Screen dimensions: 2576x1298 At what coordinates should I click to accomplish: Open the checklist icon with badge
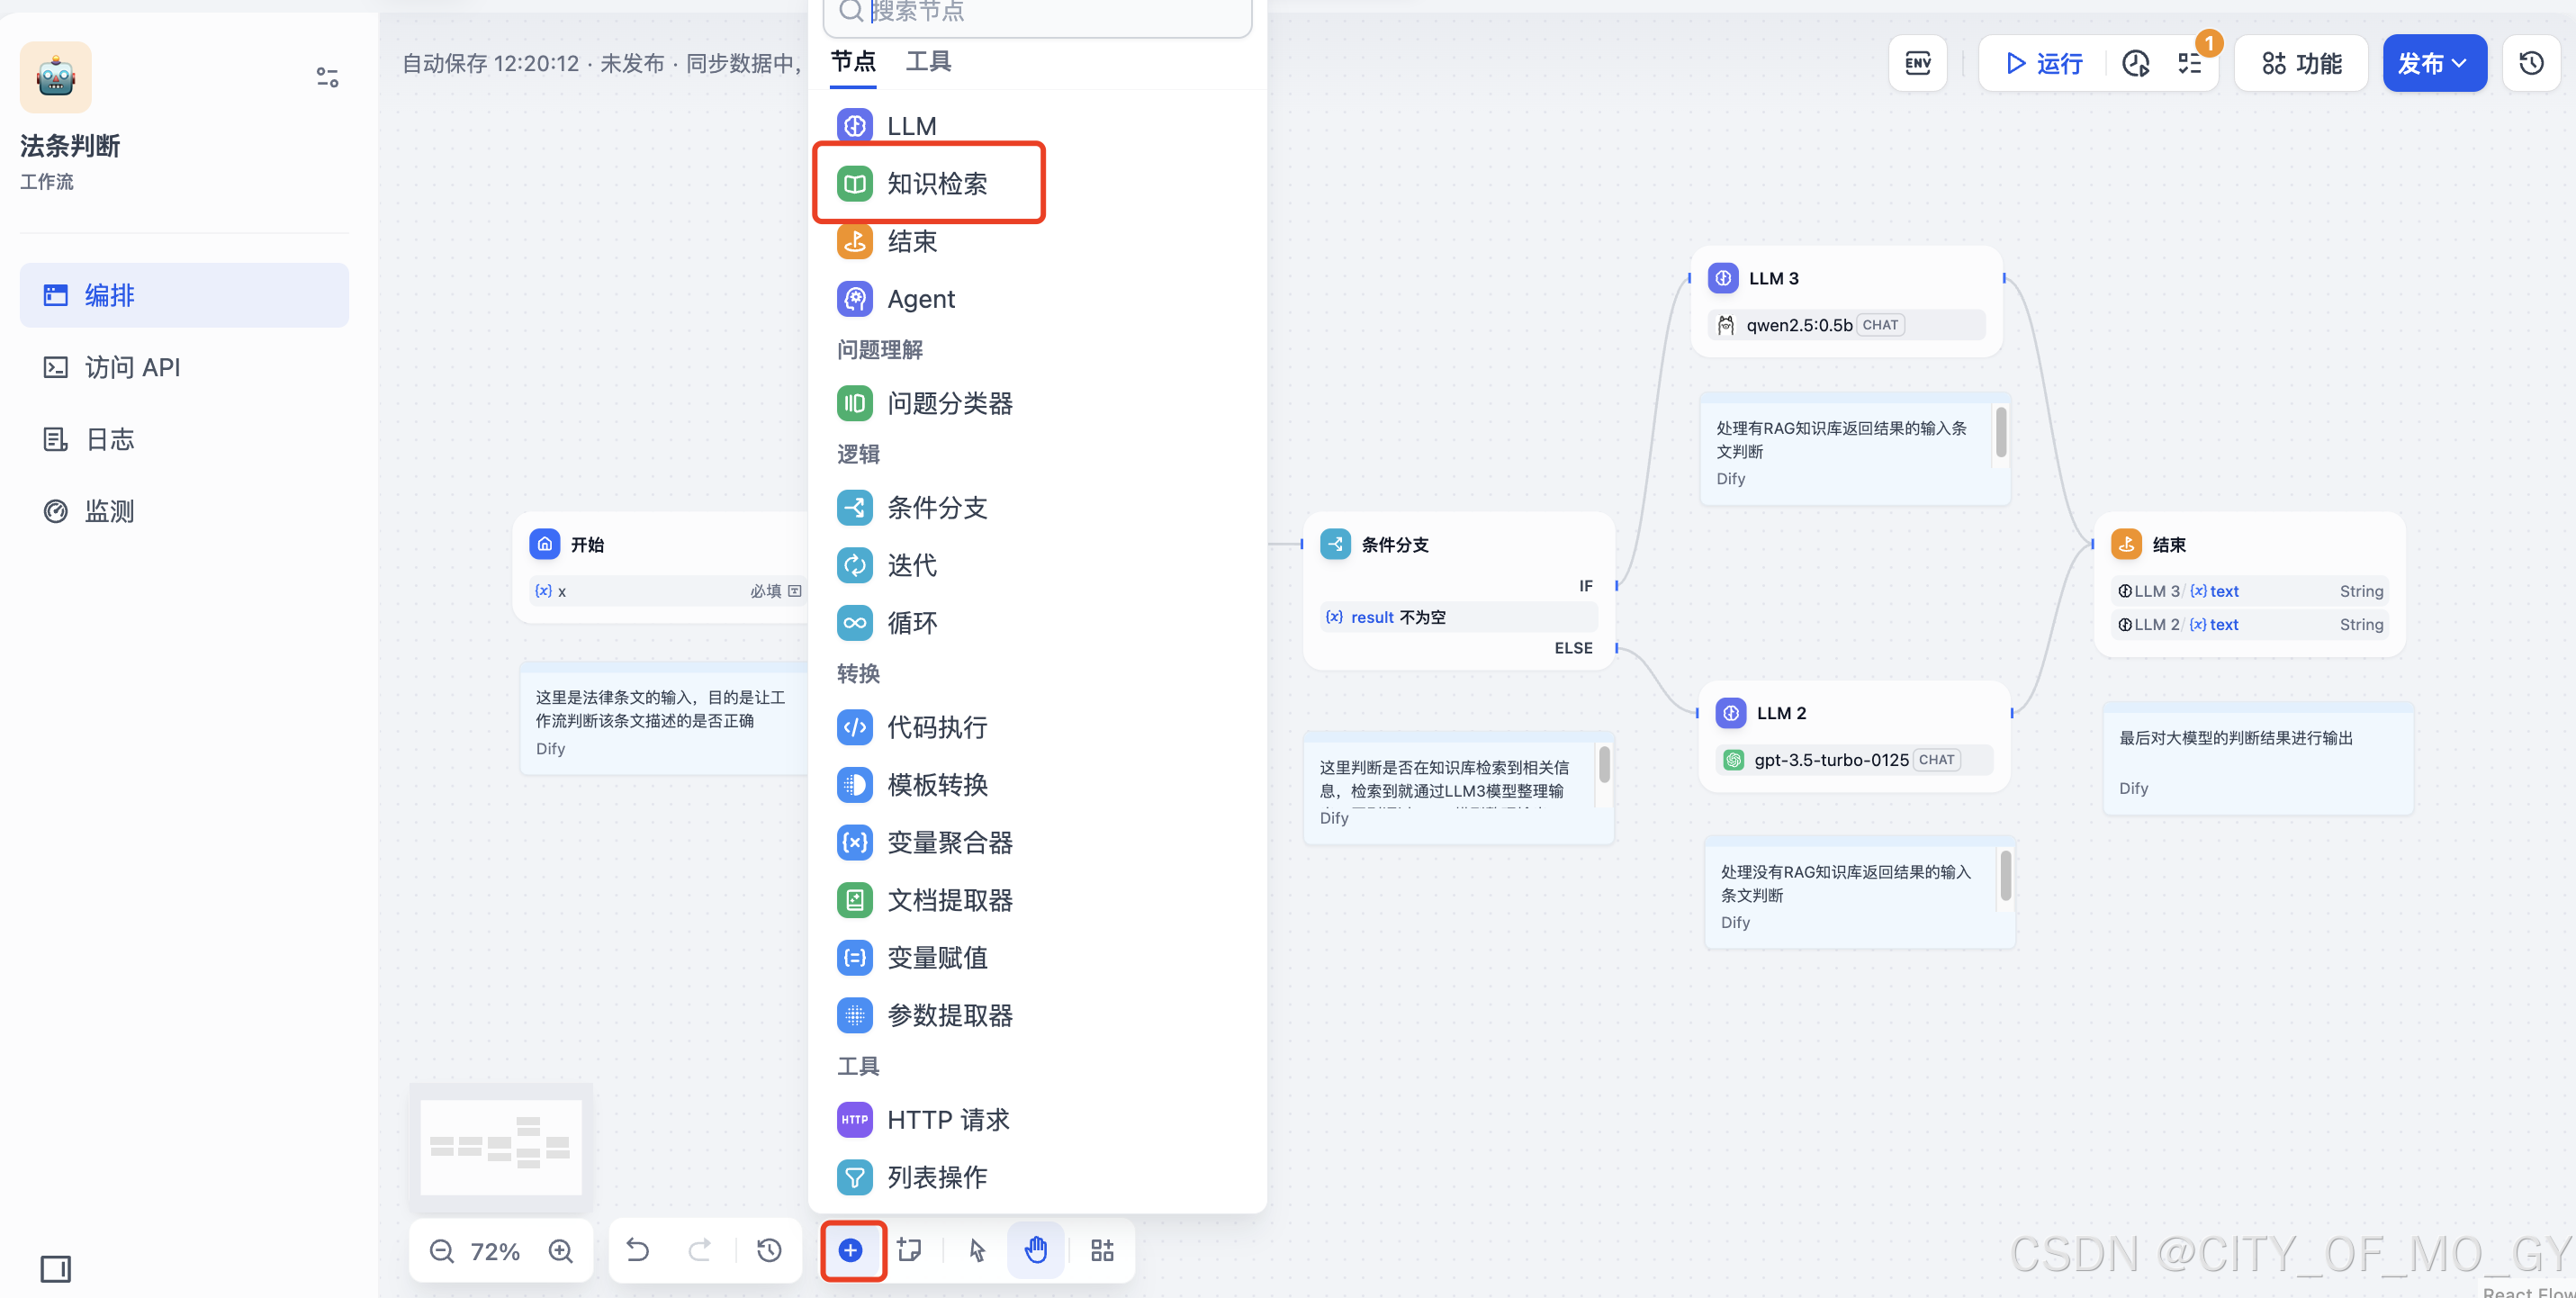[x=2190, y=64]
